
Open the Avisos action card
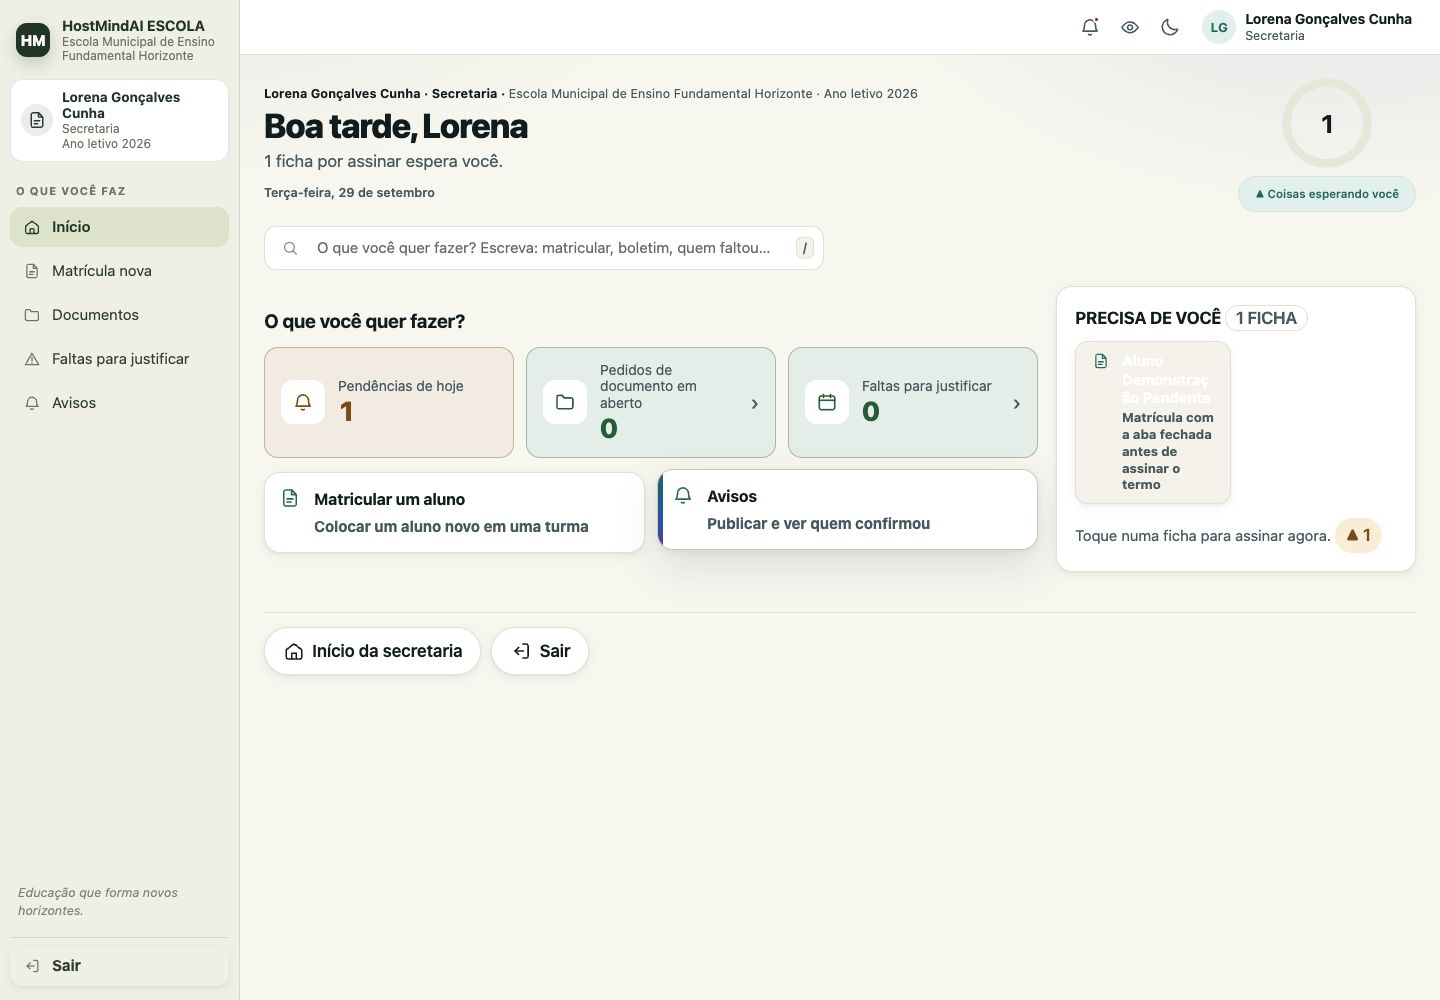[x=848, y=509]
